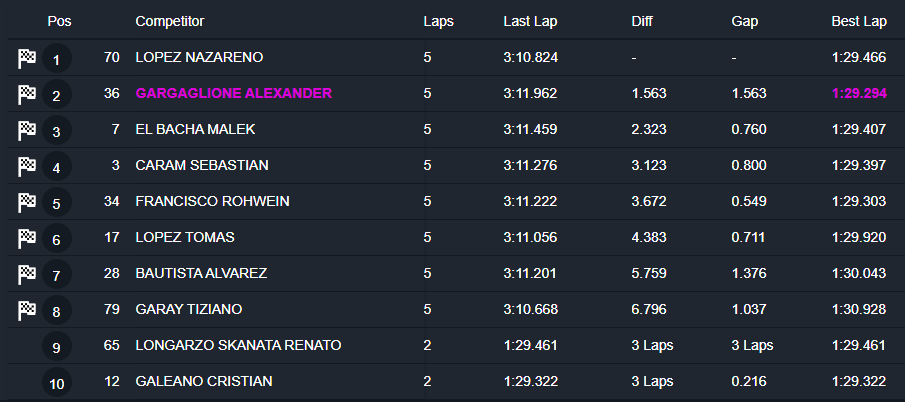Select the GALEANO CRISTIAN row

[x=204, y=382]
